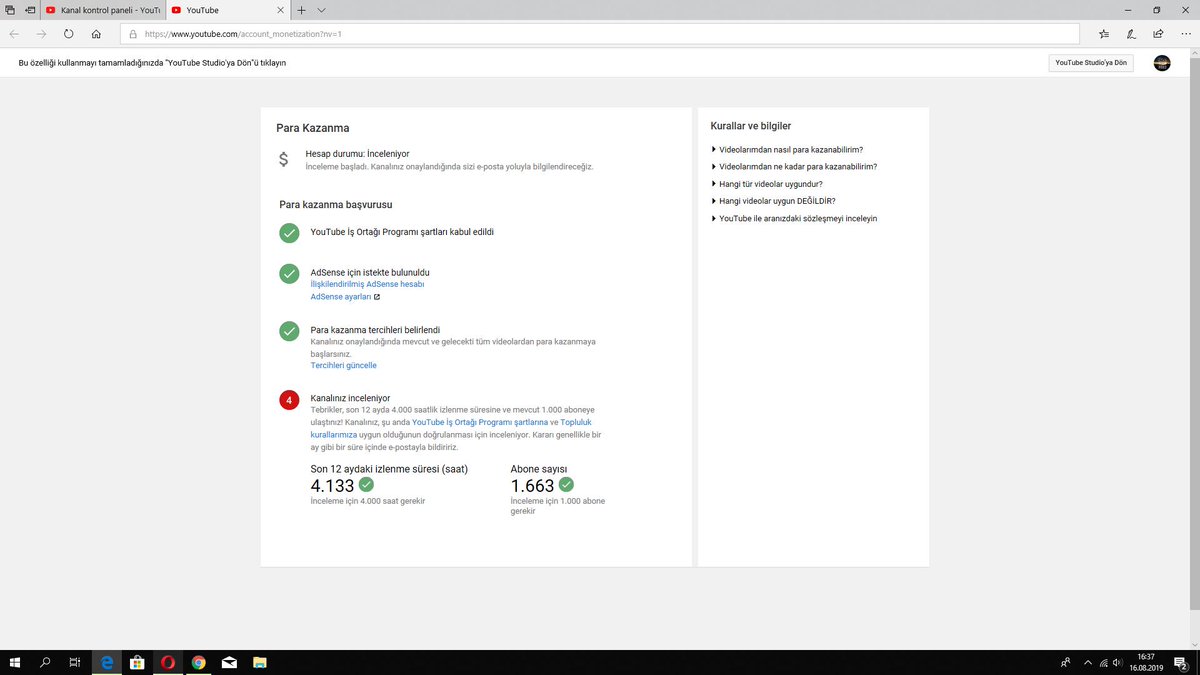Open Edge settings and more menu
This screenshot has height=675, width=1200.
pos(1184,33)
